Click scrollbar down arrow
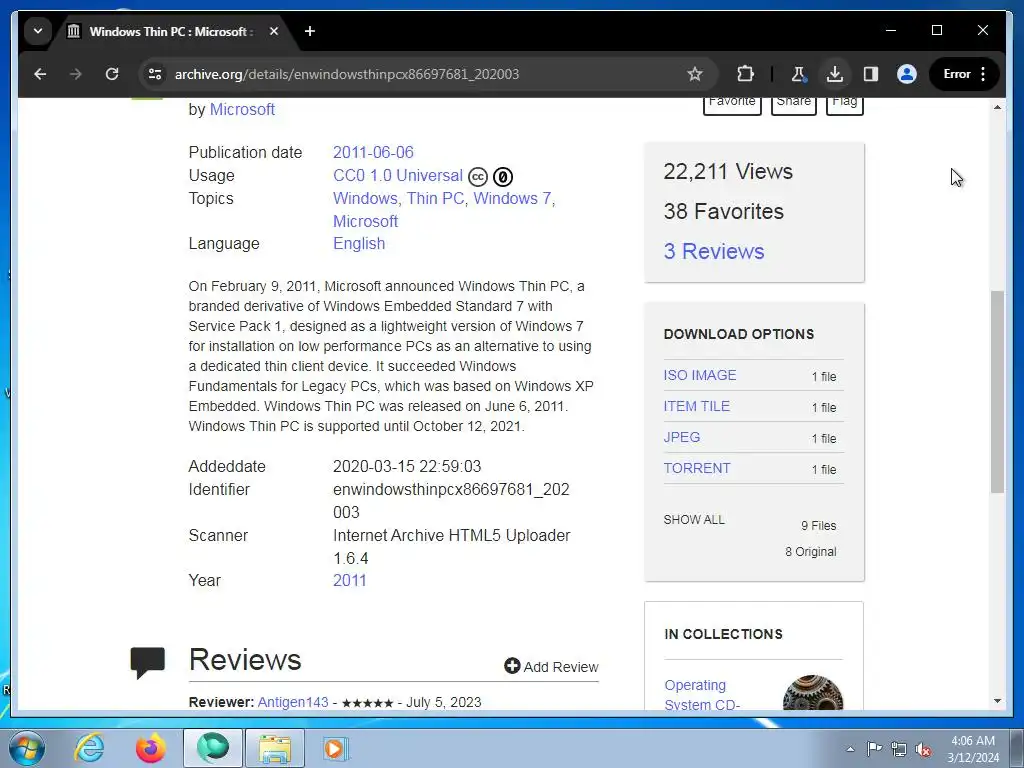The height and width of the screenshot is (768, 1024). 997,701
